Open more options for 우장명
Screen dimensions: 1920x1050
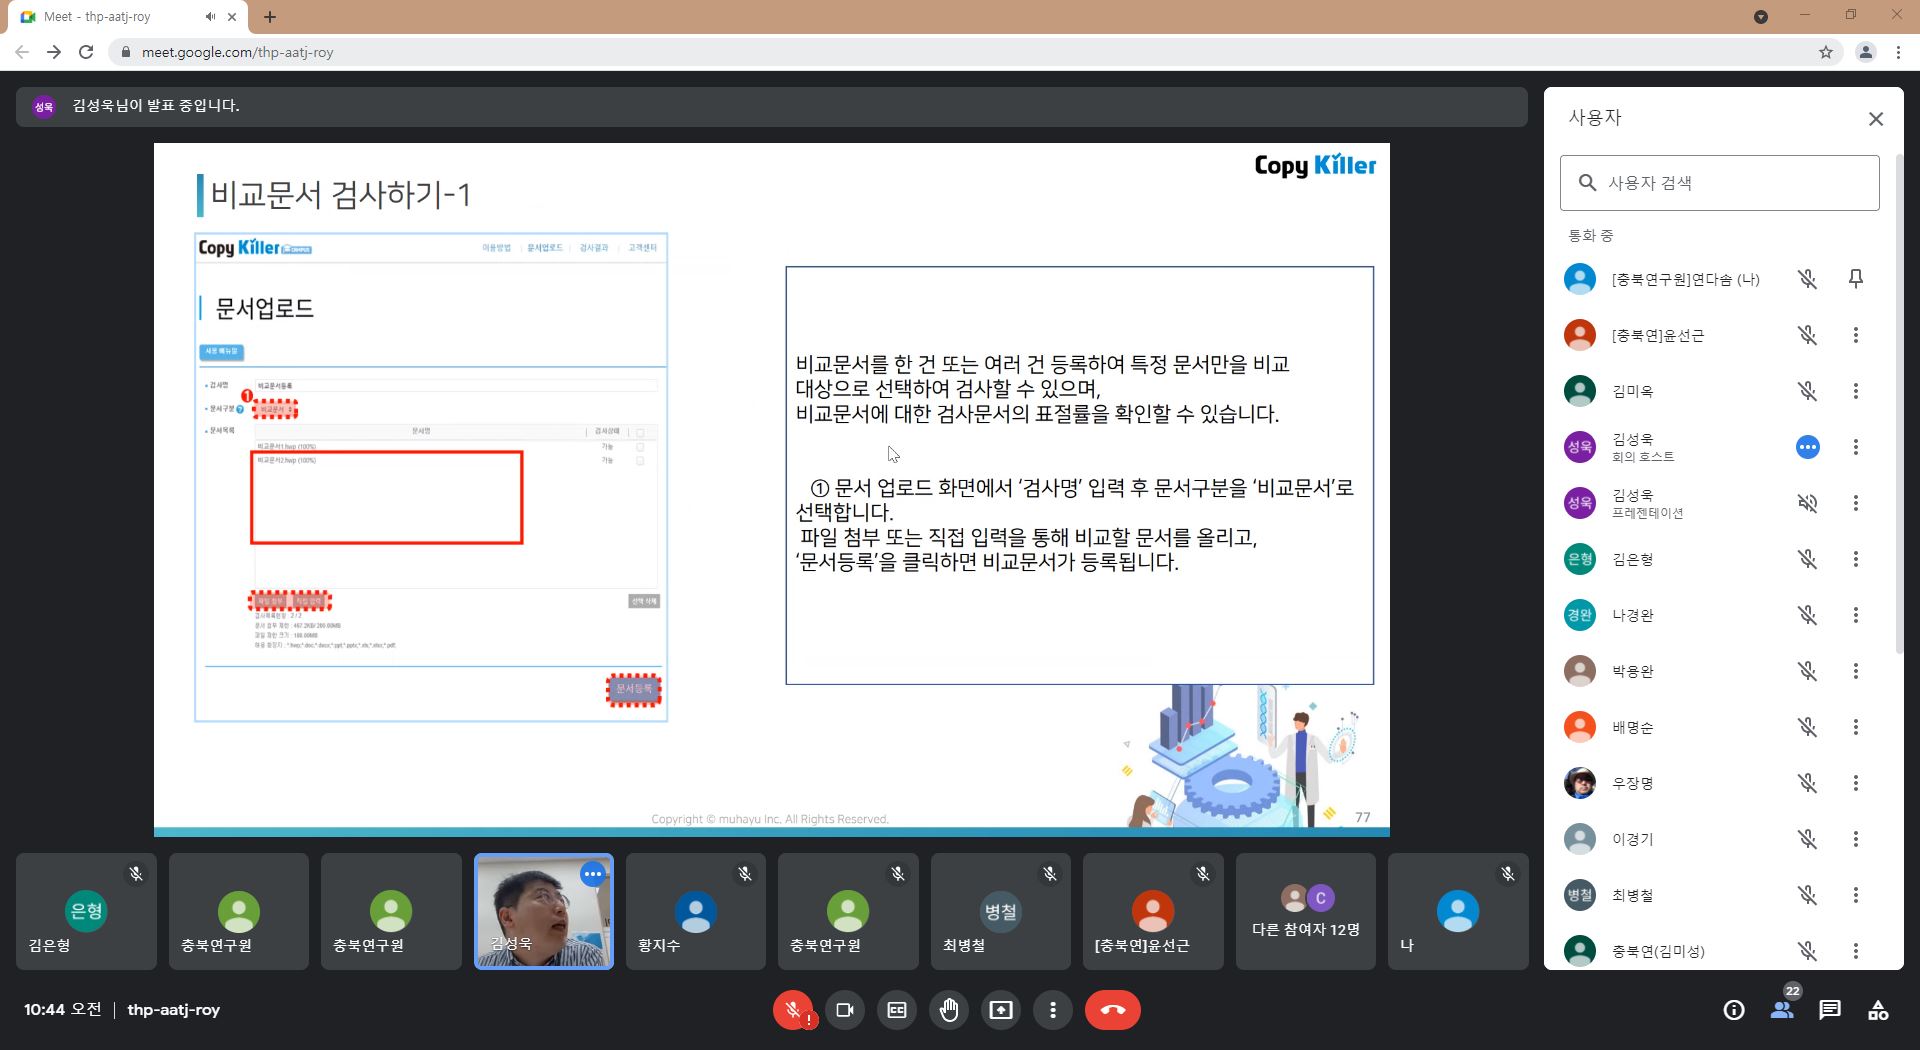(x=1856, y=783)
